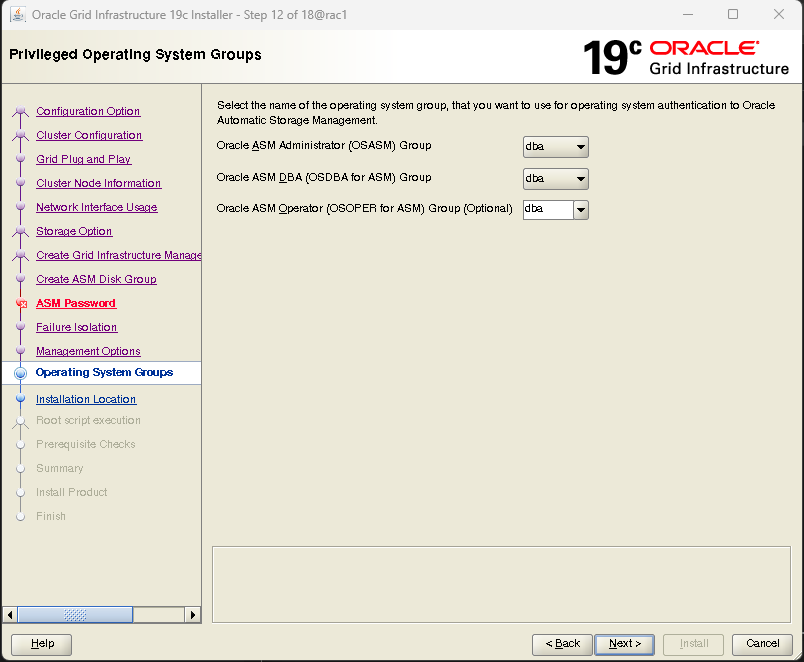Maximize the installer window
The height and width of the screenshot is (662, 804).
pos(733,14)
